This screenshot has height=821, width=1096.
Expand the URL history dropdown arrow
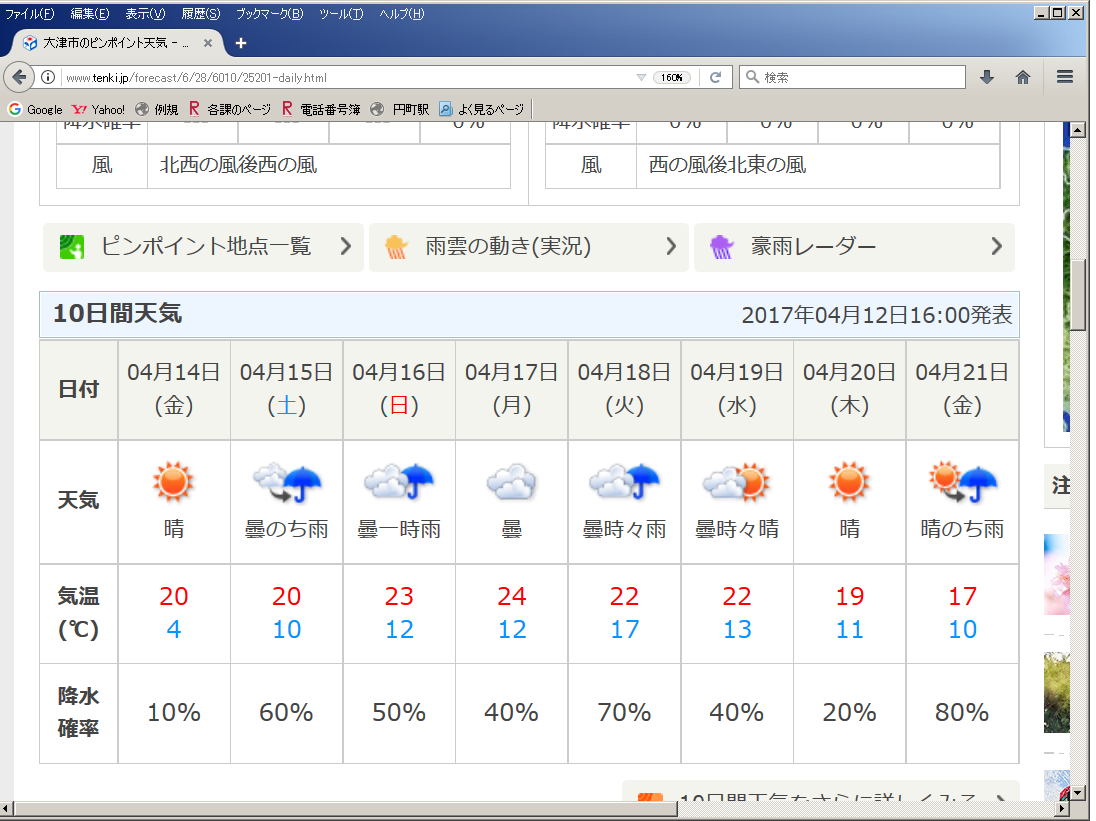641,78
